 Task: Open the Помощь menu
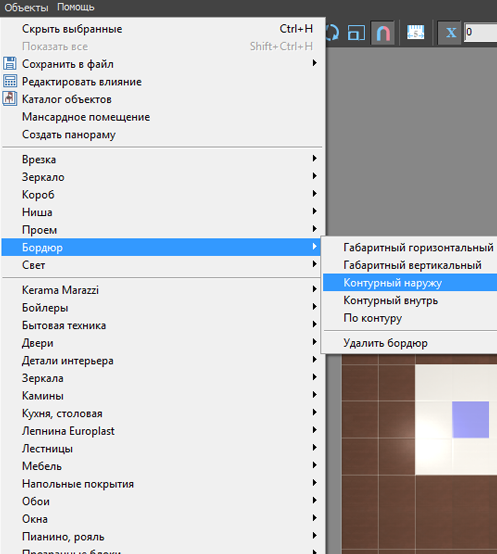[76, 7]
